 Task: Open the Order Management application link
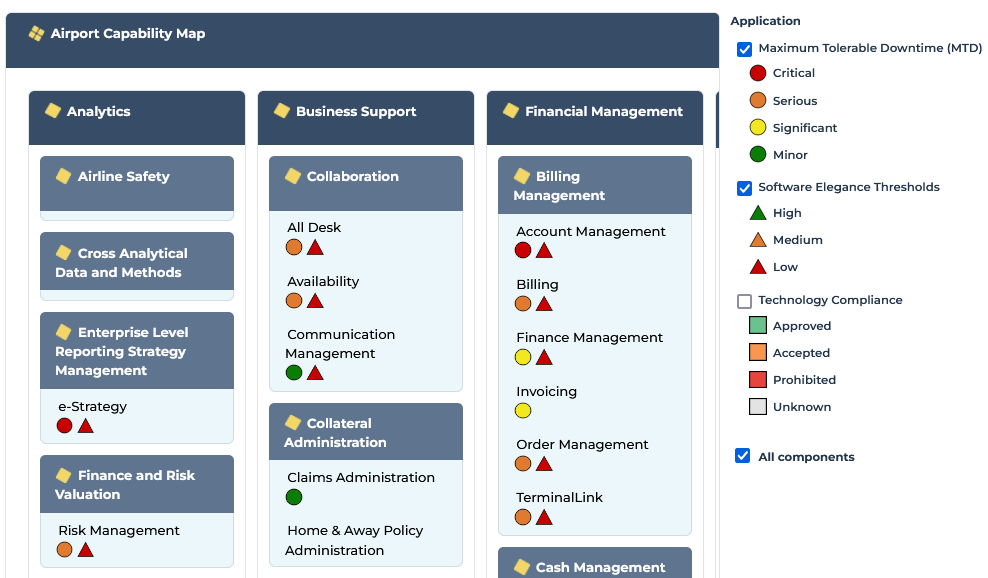click(x=582, y=444)
